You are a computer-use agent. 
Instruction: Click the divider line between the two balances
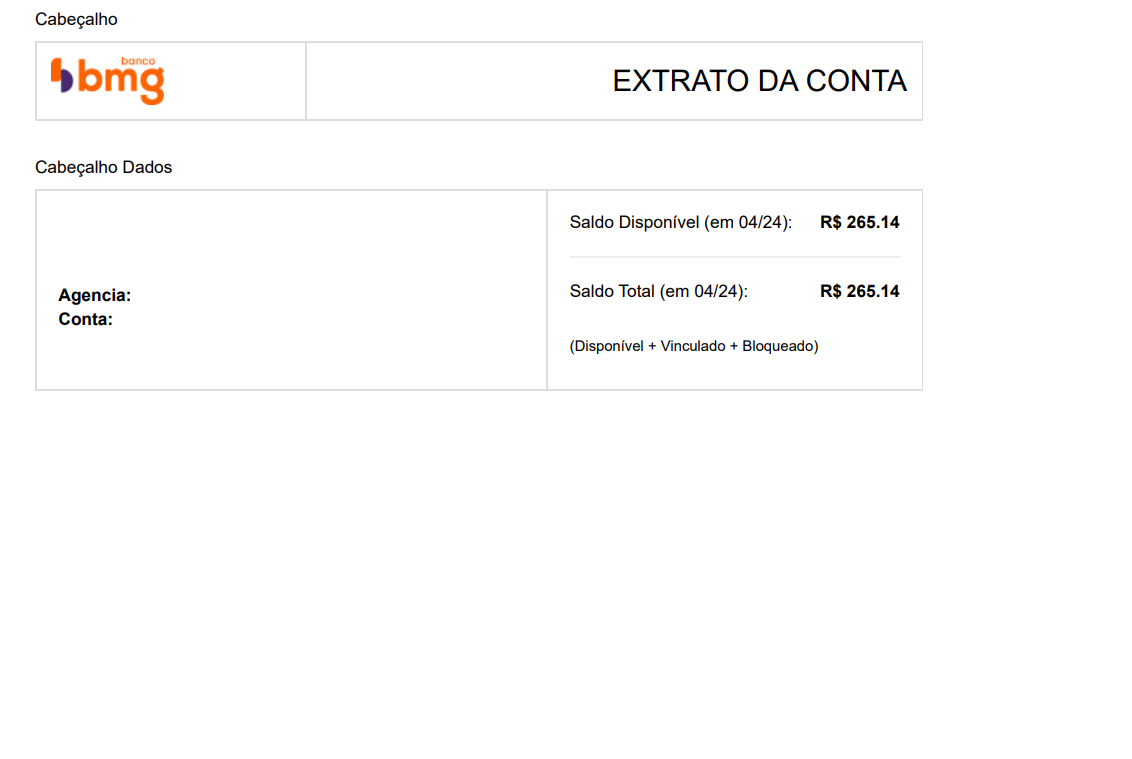734,257
